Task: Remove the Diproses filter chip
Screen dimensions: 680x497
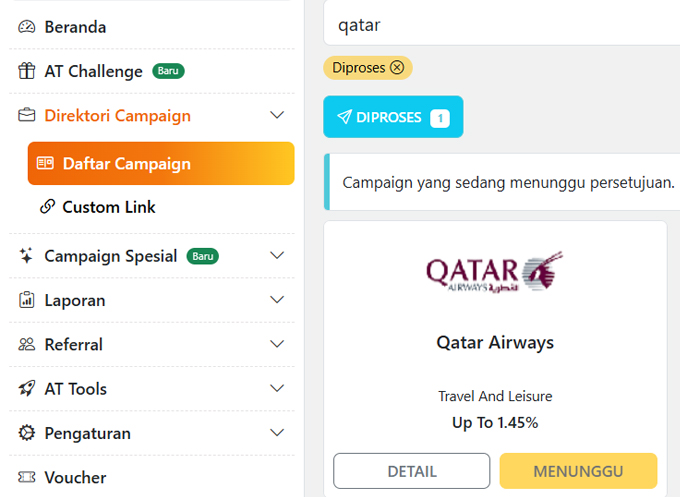Action: pyautogui.click(x=397, y=68)
